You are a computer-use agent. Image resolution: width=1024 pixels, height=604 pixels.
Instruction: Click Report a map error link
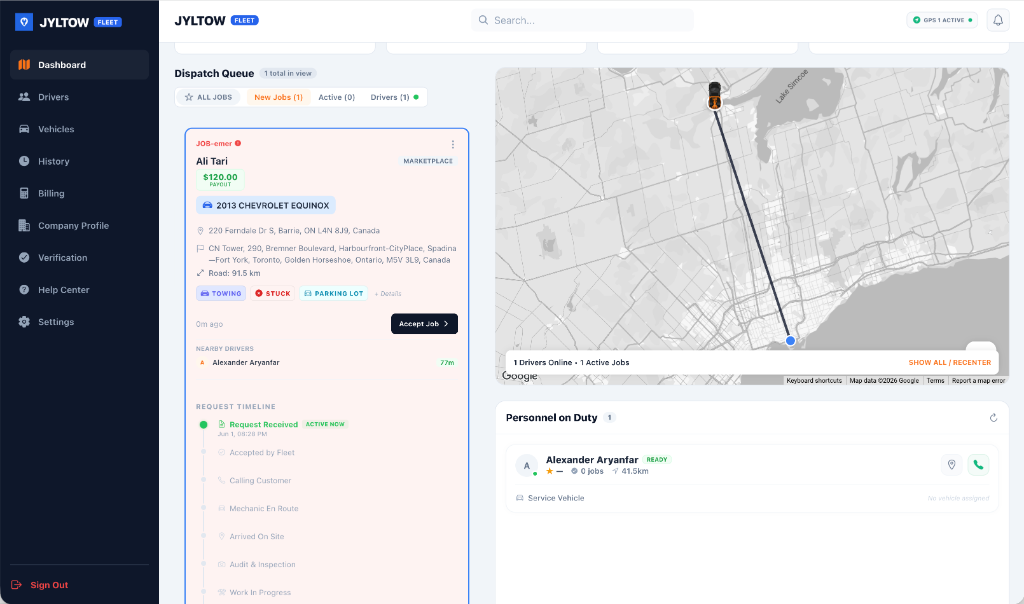(978, 380)
